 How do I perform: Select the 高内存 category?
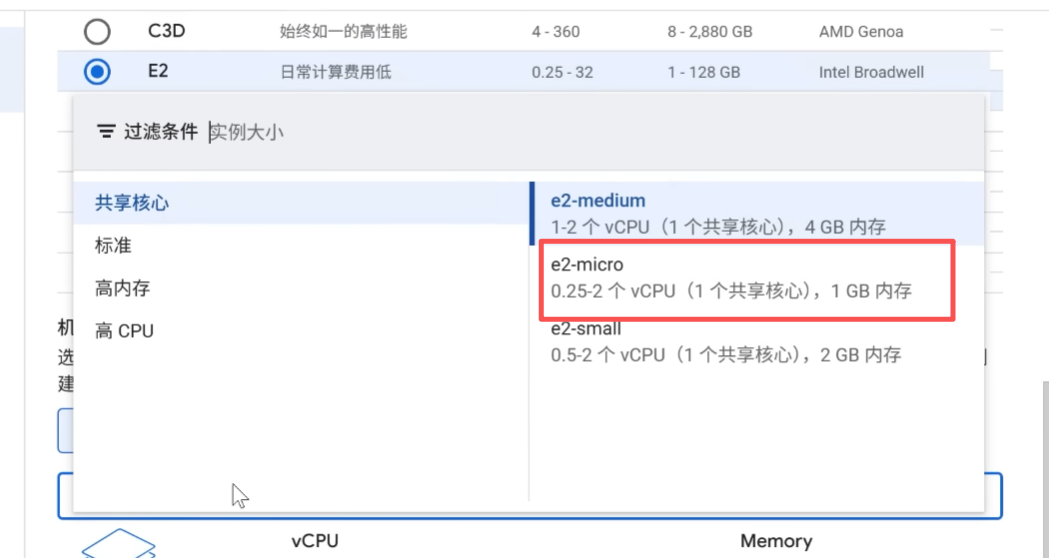click(x=122, y=288)
